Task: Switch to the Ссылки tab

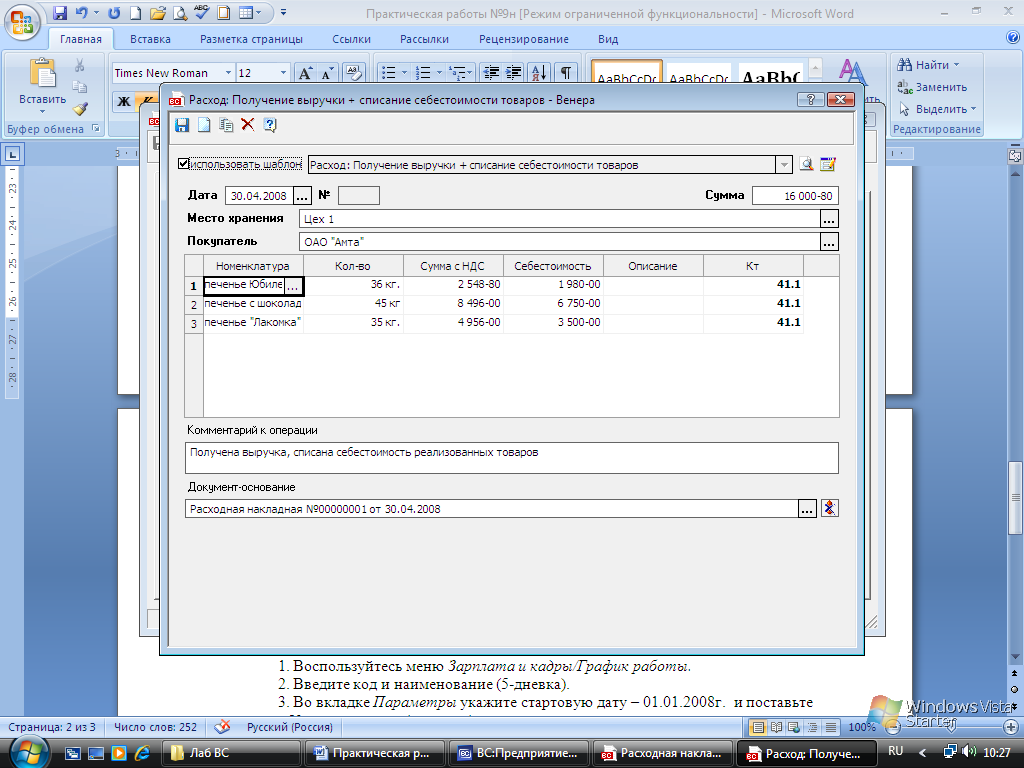Action: tap(351, 39)
